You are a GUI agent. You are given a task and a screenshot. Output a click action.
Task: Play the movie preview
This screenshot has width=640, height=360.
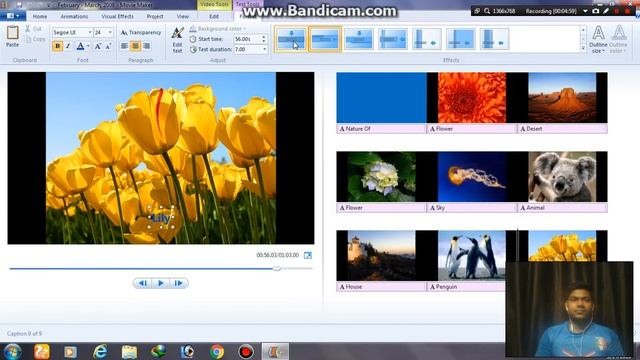pos(161,283)
